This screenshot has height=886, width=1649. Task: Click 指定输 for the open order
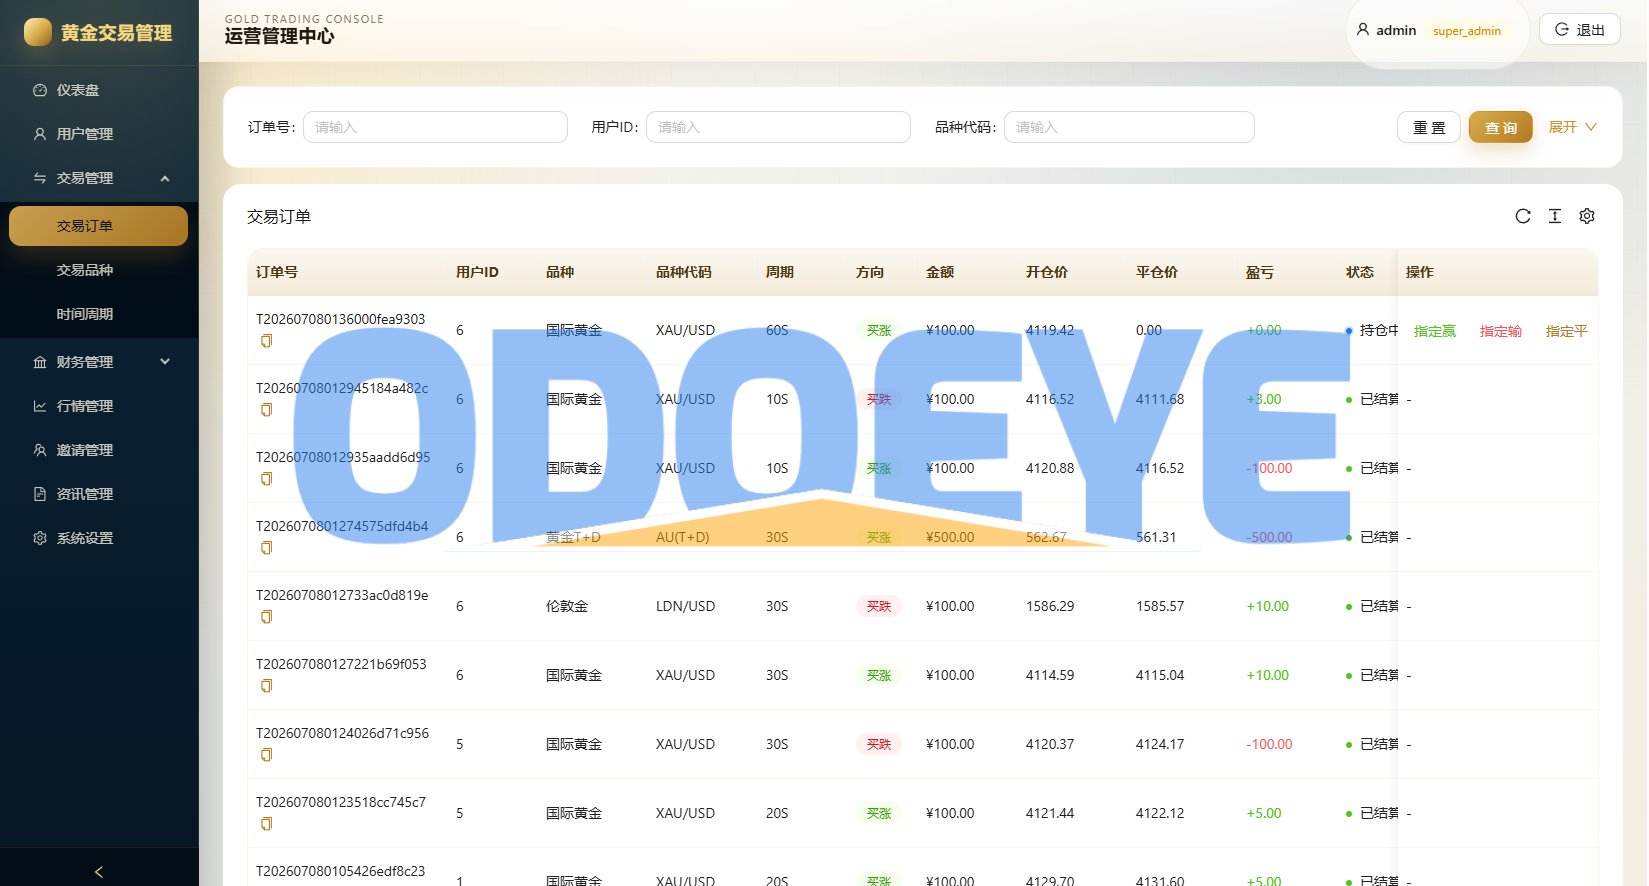tap(1501, 331)
